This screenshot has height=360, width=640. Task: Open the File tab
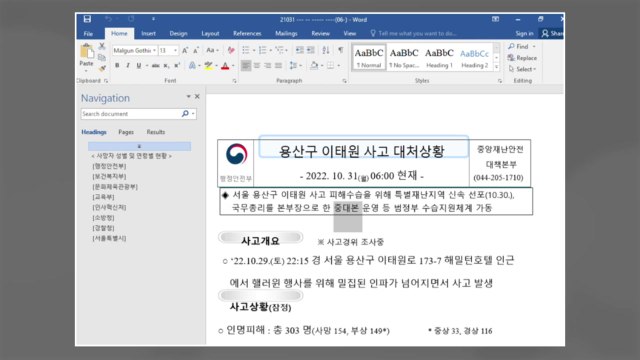[x=88, y=33]
